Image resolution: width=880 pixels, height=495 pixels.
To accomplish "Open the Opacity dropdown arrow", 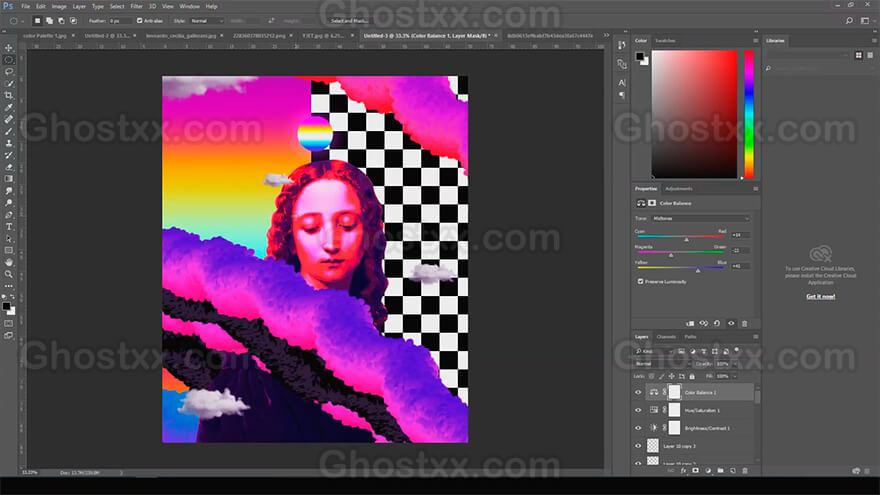I will [x=736, y=364].
